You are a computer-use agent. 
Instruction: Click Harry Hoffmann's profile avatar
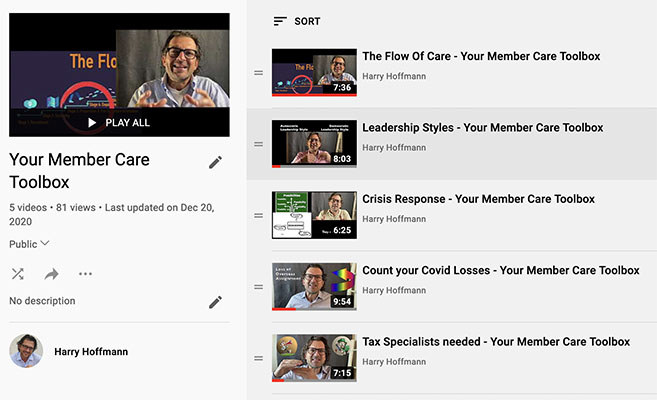(26, 351)
